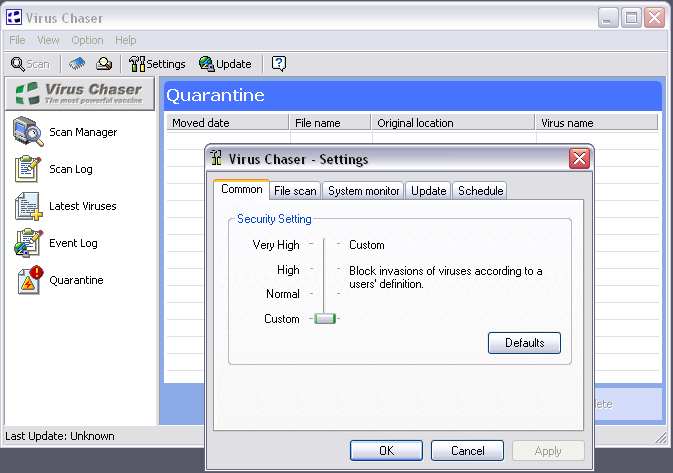Image resolution: width=673 pixels, height=473 pixels.
Task: Open the Option menu
Action: (87, 40)
